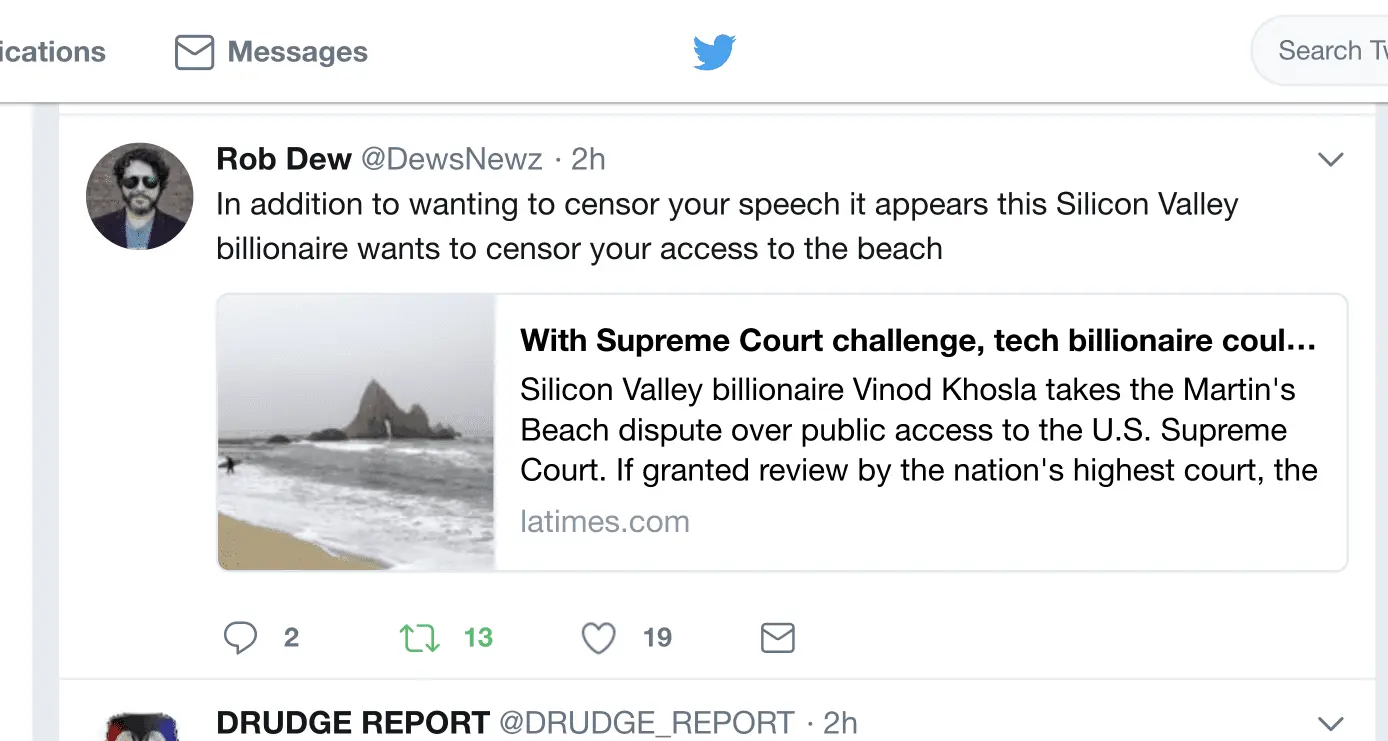Retweet Rob Dew's beach access tweet
Viewport: 1388px width, 741px height.
tap(420, 637)
